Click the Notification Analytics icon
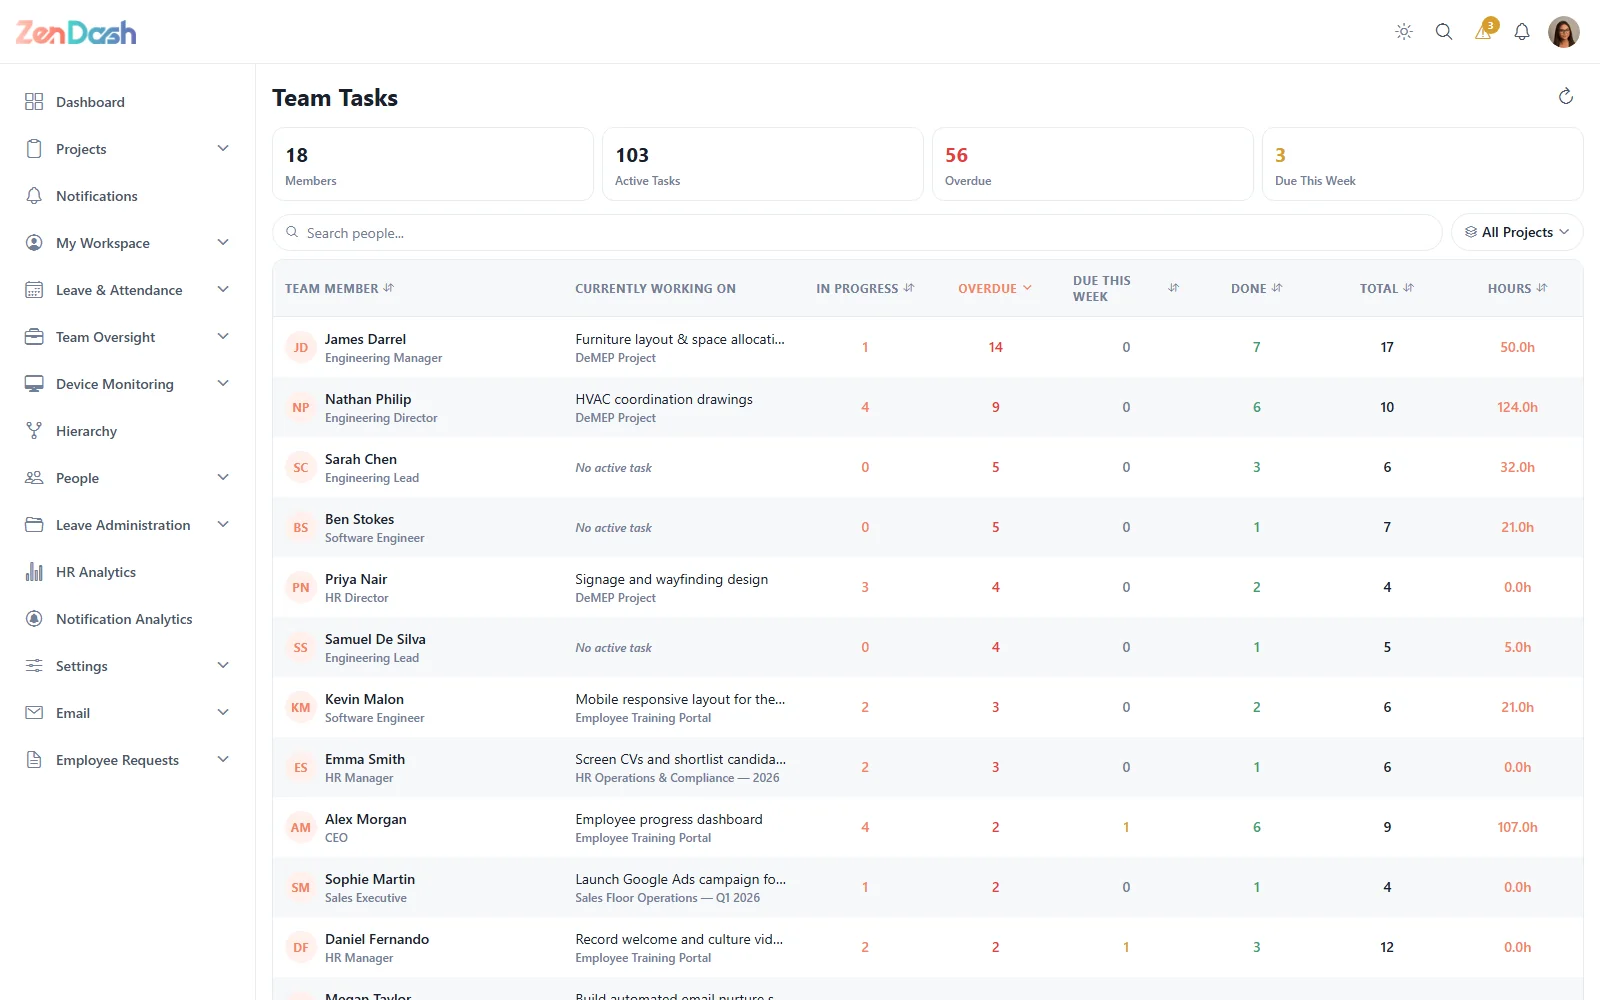The height and width of the screenshot is (1000, 1600). [34, 619]
